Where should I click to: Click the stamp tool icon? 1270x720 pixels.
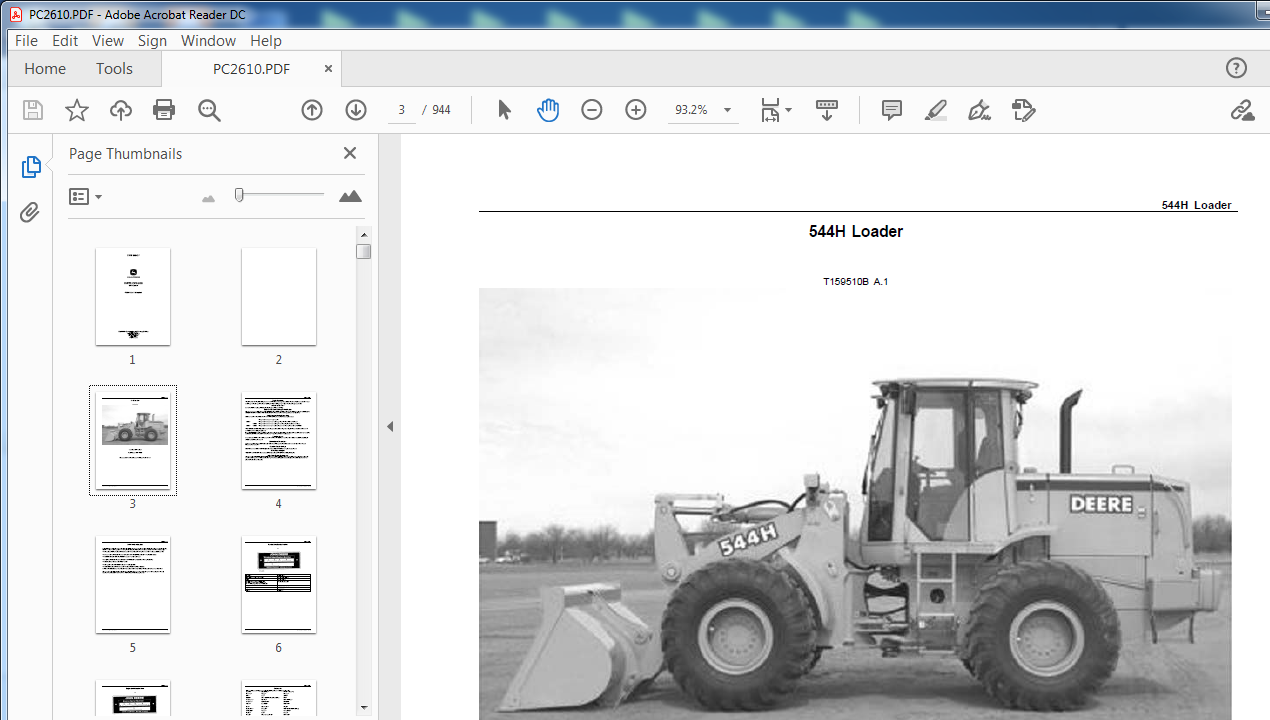pos(1023,110)
